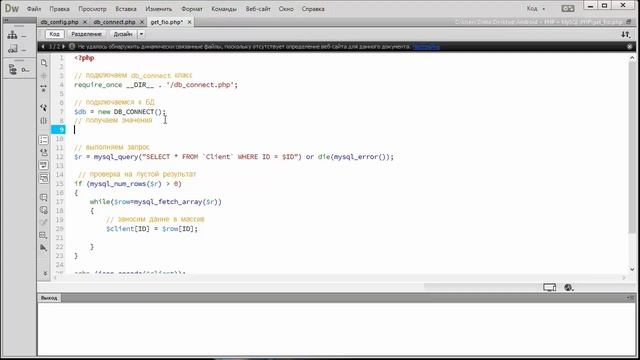Open the Дизайн view dropdown arrow
This screenshot has width=640, height=360.
141,34
